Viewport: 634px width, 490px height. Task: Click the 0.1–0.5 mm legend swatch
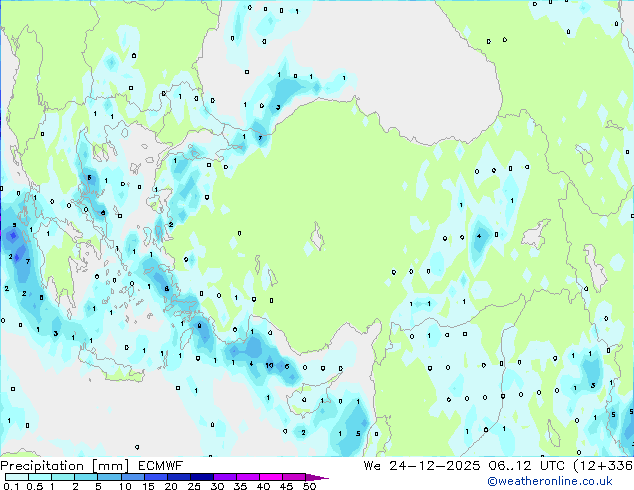tap(17, 477)
